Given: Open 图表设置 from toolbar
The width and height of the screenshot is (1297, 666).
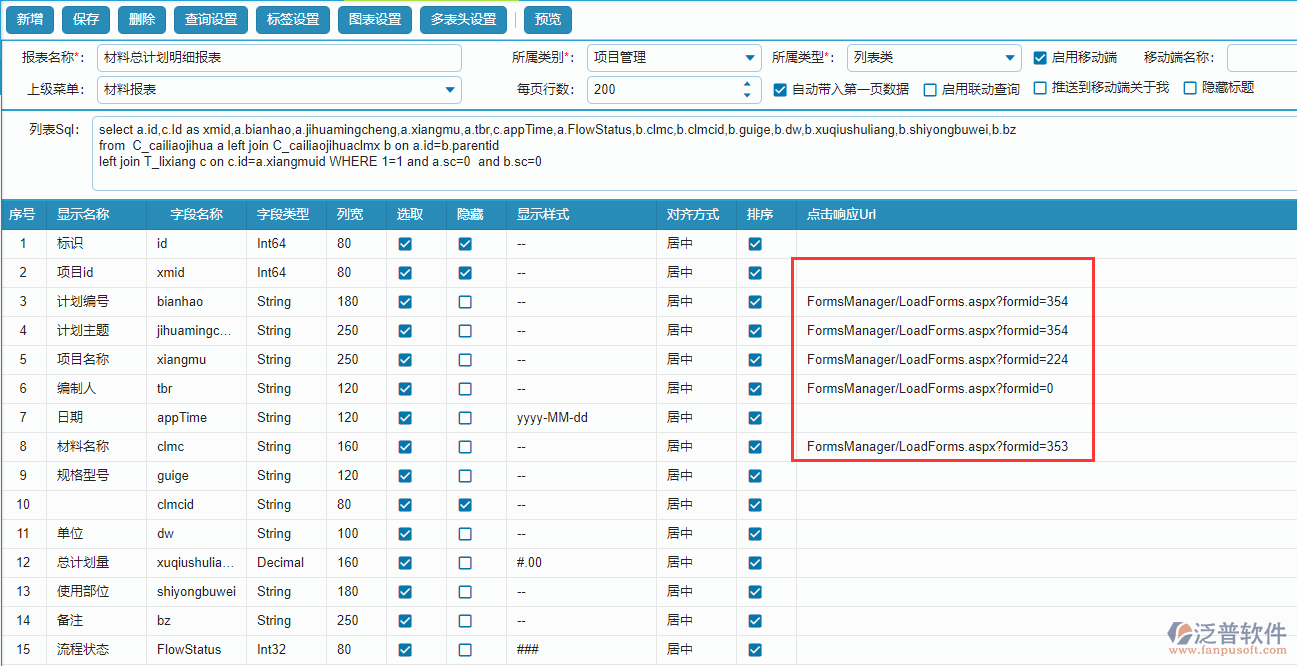Looking at the screenshot, I should click(375, 19).
